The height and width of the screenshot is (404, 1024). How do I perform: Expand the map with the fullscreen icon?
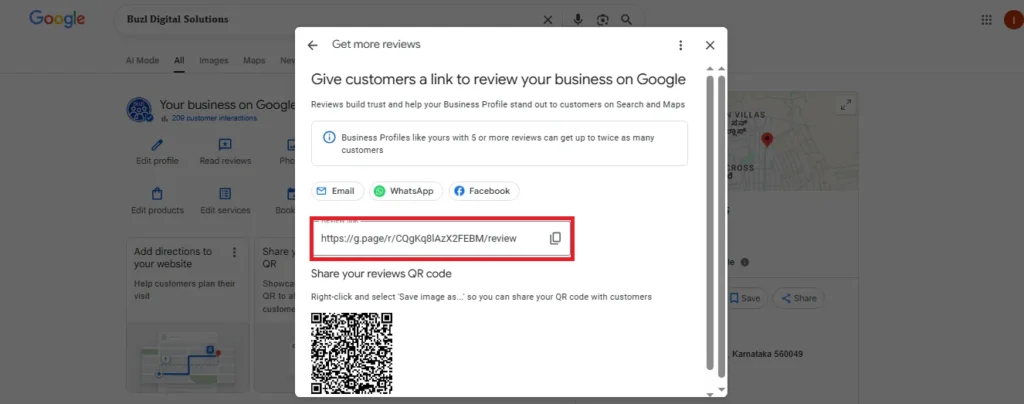[x=846, y=104]
